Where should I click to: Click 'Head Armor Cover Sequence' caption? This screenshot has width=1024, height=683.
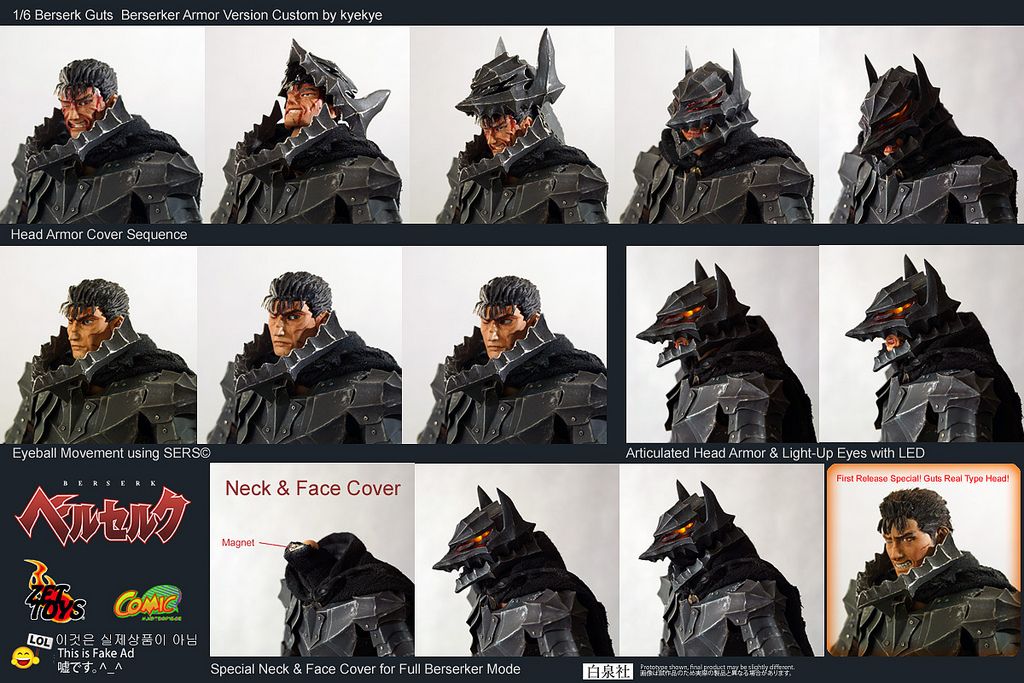click(99, 234)
